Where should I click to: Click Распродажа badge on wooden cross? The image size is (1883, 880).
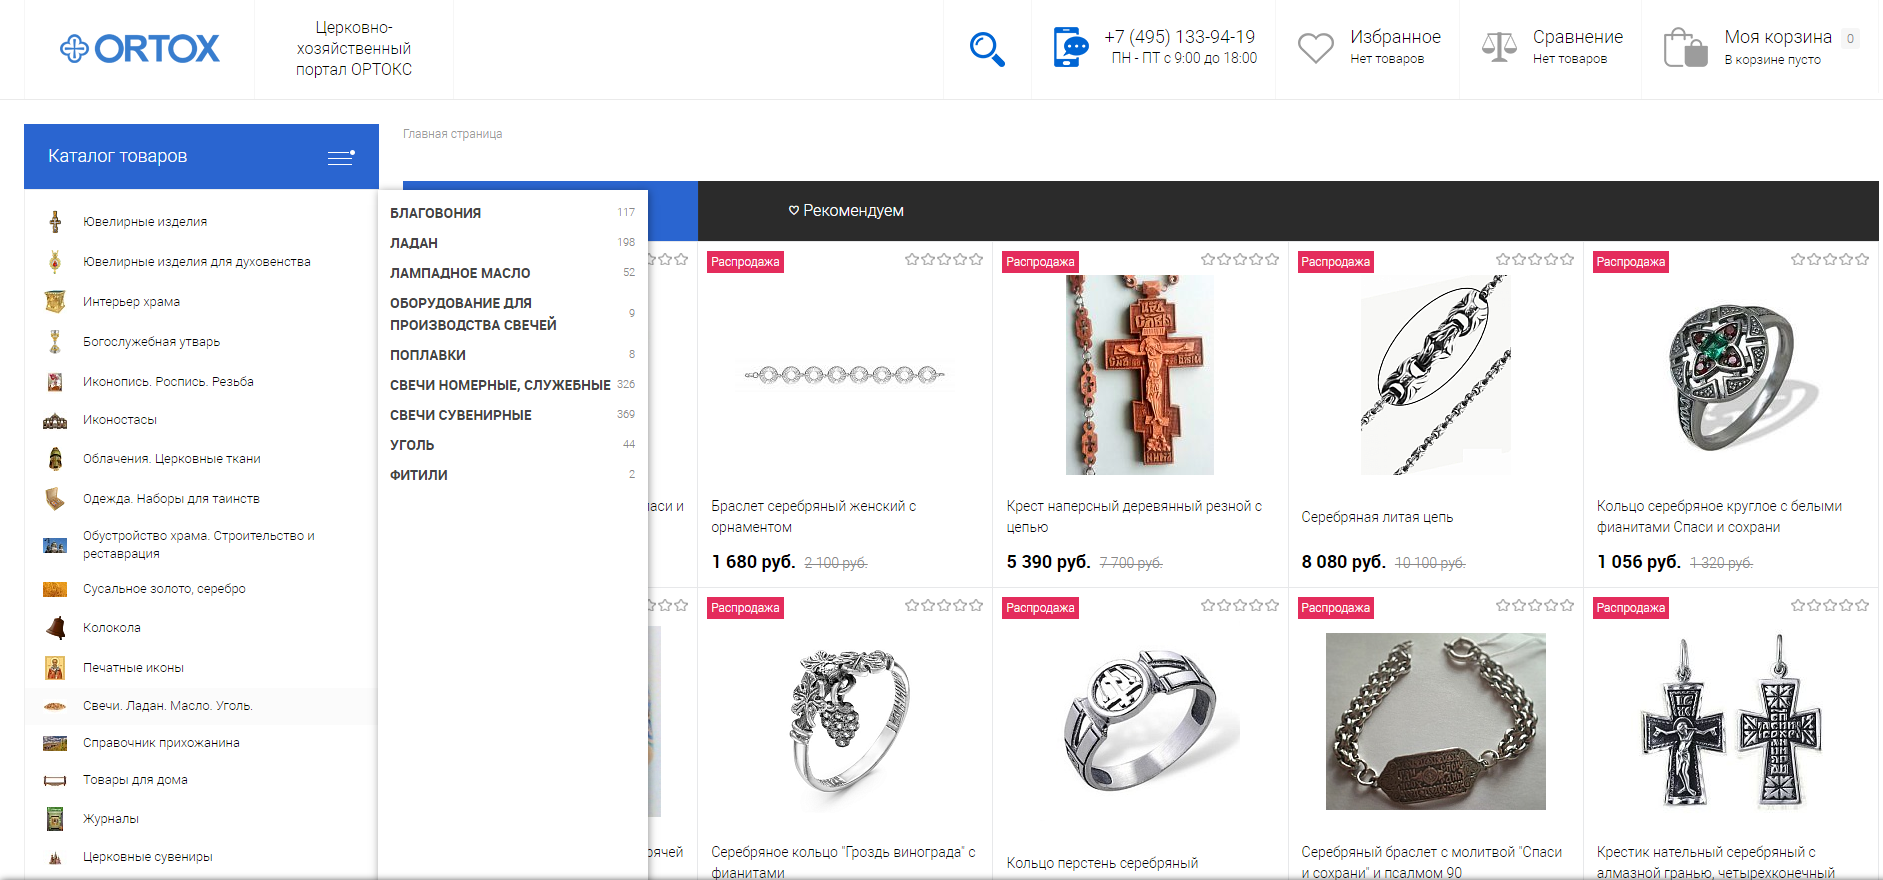(x=1040, y=262)
